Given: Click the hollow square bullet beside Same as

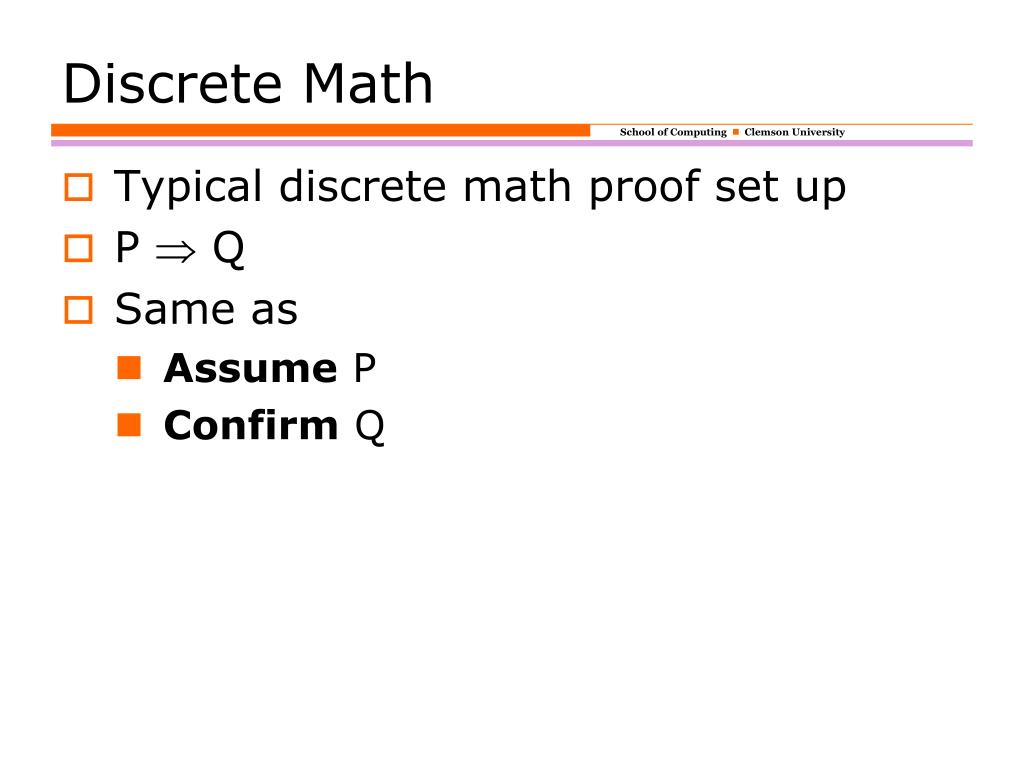Looking at the screenshot, I should (78, 310).
